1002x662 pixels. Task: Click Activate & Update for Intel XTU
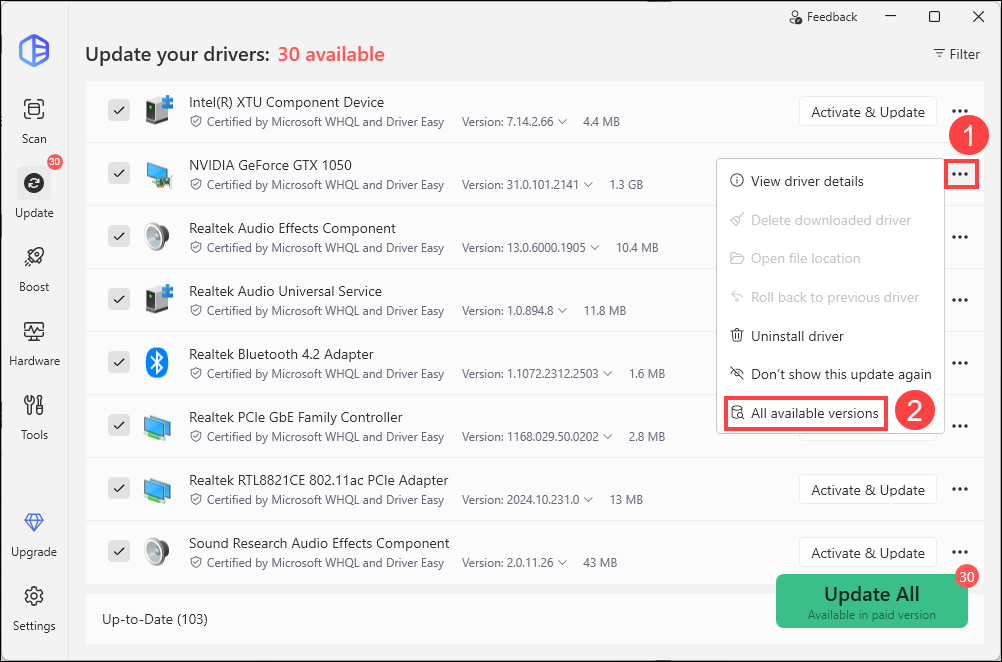click(868, 112)
